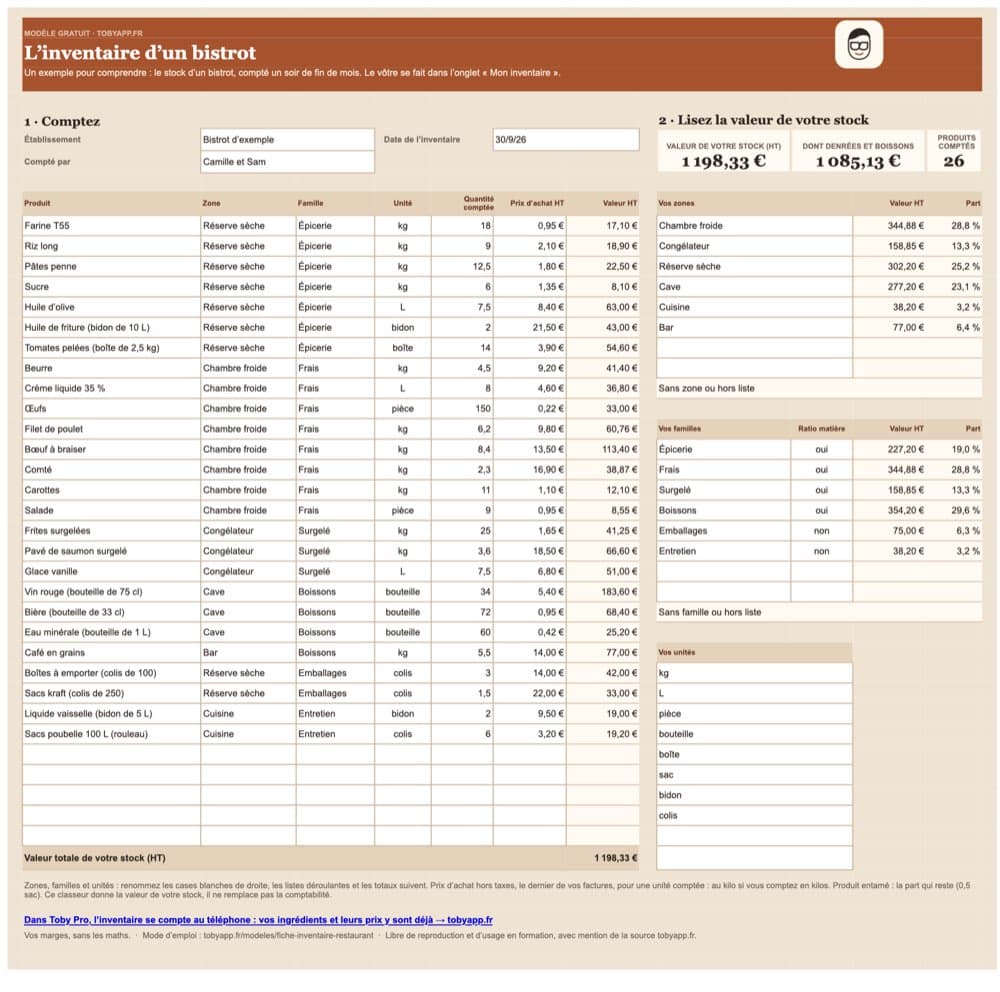Click the Ratio matière 'non' for Emballages
1000x992 pixels.
point(821,531)
